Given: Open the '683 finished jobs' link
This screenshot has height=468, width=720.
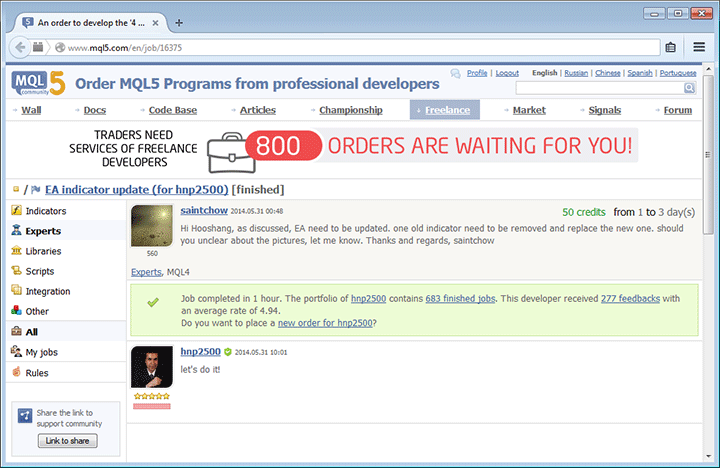Looking at the screenshot, I should pyautogui.click(x=460, y=299).
